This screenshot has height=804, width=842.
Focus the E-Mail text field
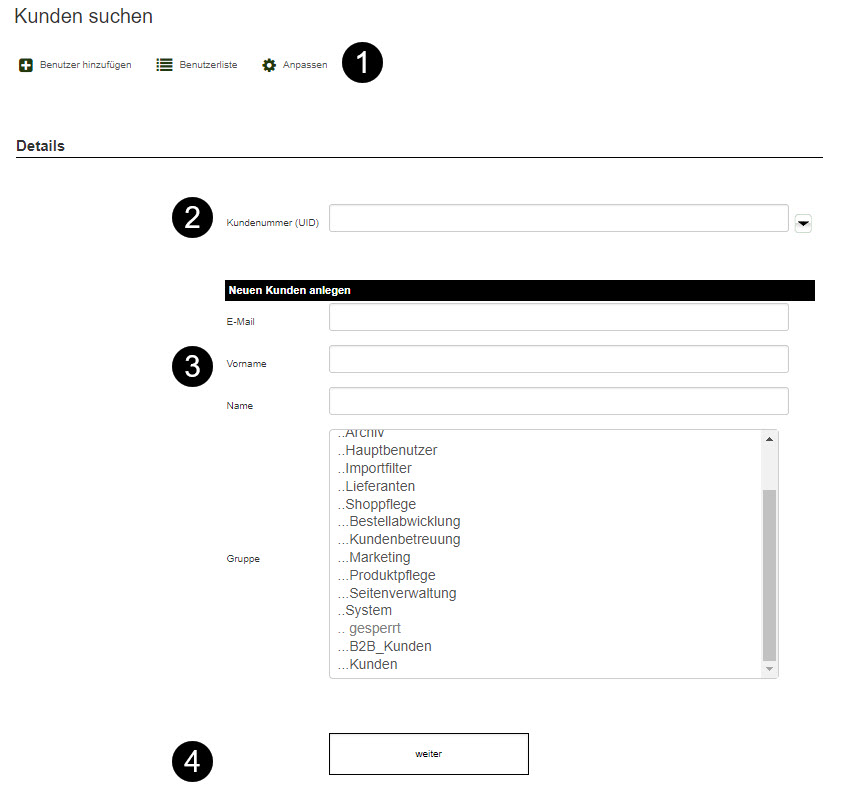(x=558, y=317)
